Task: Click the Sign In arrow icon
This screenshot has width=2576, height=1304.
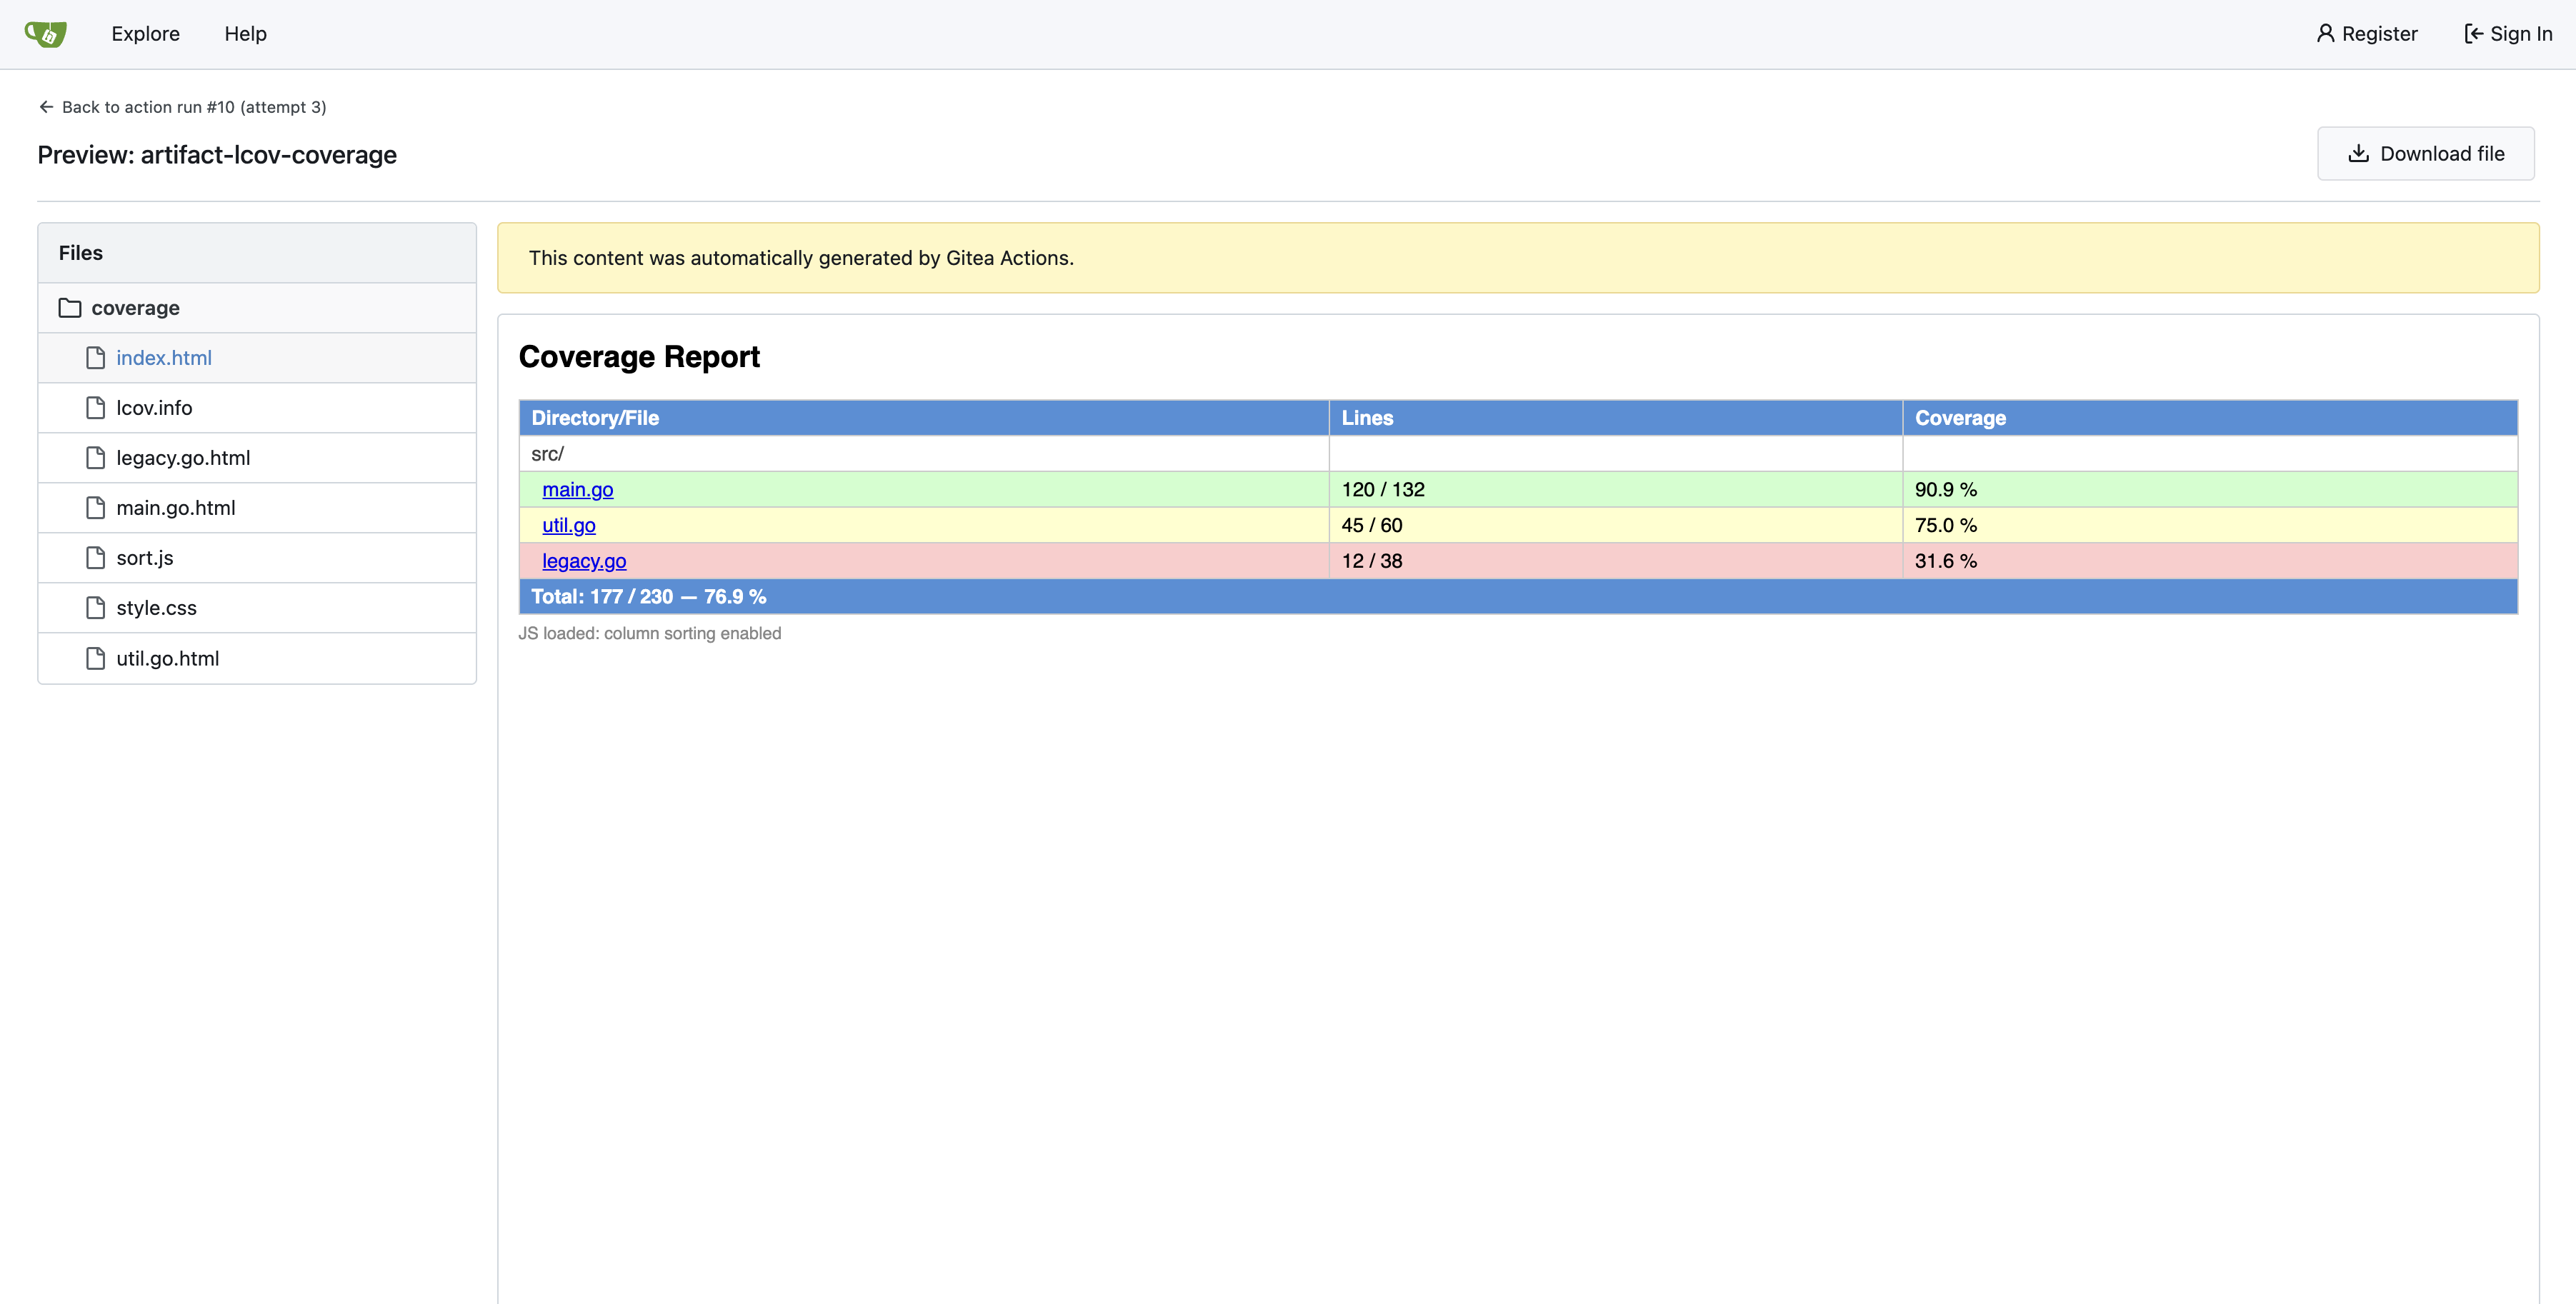Action: coord(2474,34)
